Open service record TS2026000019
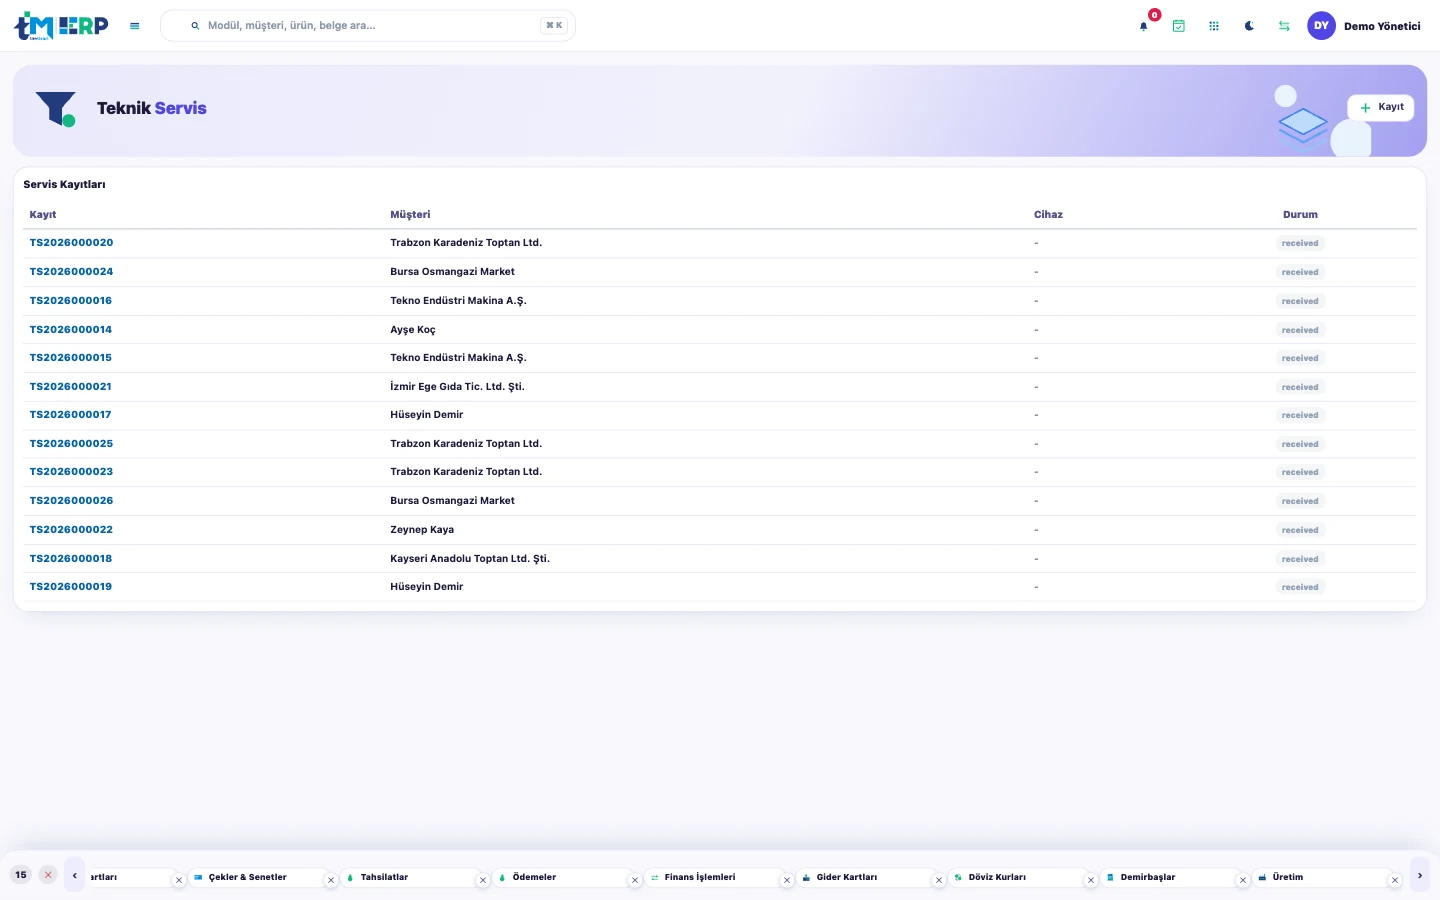Viewport: 1440px width, 900px height. click(71, 587)
